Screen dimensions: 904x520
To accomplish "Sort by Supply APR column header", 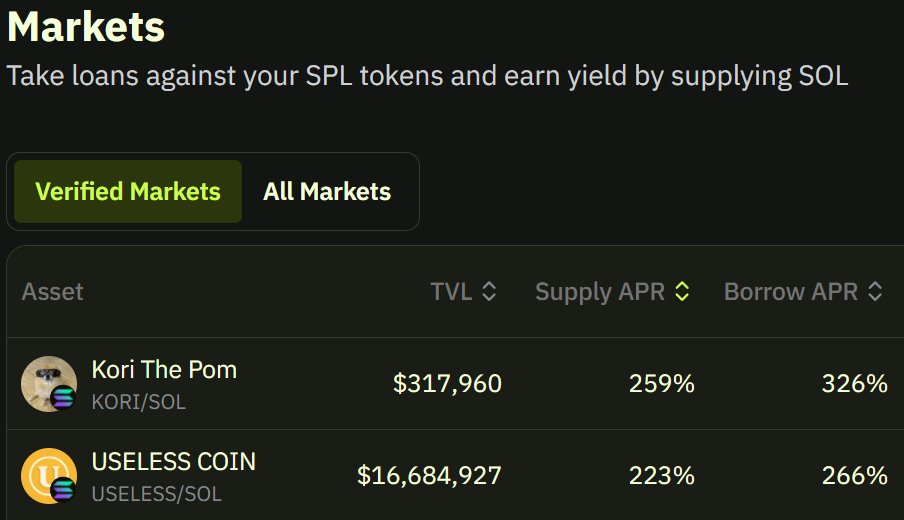I will pos(600,292).
